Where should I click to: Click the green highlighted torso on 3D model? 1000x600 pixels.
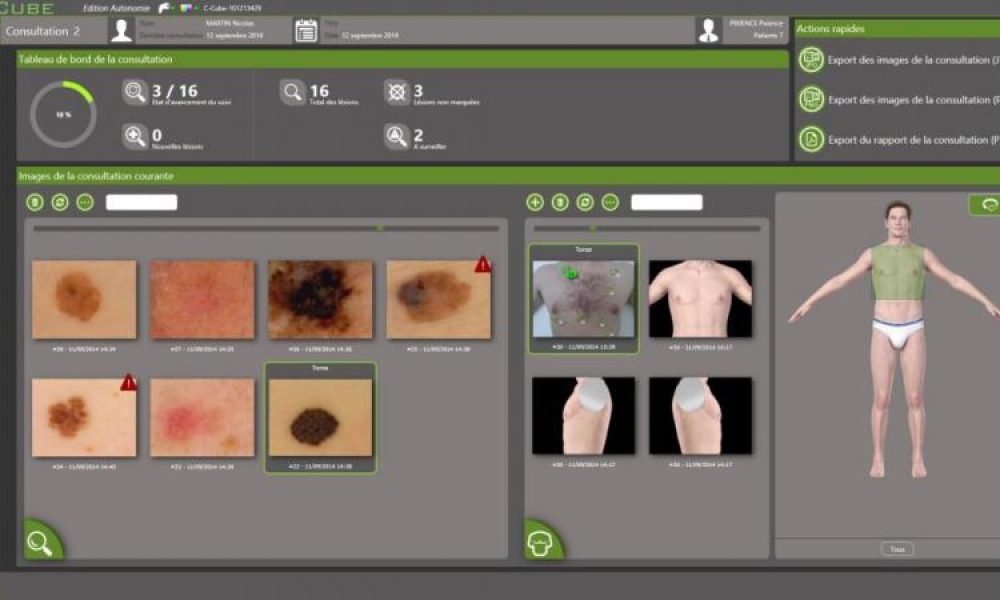pyautogui.click(x=898, y=272)
